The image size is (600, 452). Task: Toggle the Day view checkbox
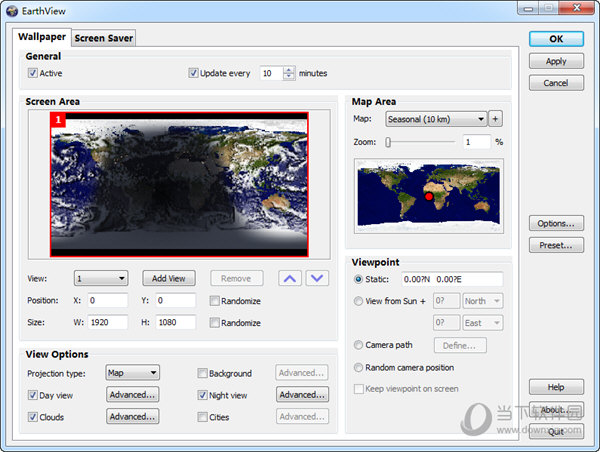tap(33, 395)
